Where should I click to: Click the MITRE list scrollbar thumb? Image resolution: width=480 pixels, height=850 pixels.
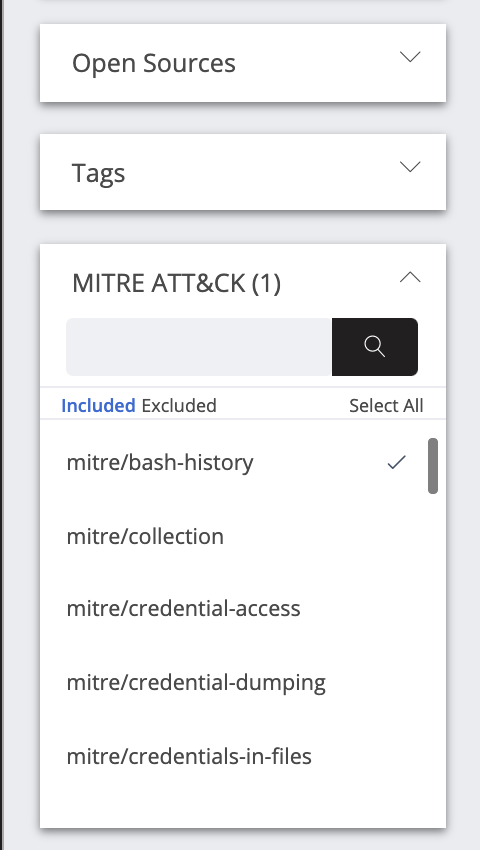(x=433, y=466)
